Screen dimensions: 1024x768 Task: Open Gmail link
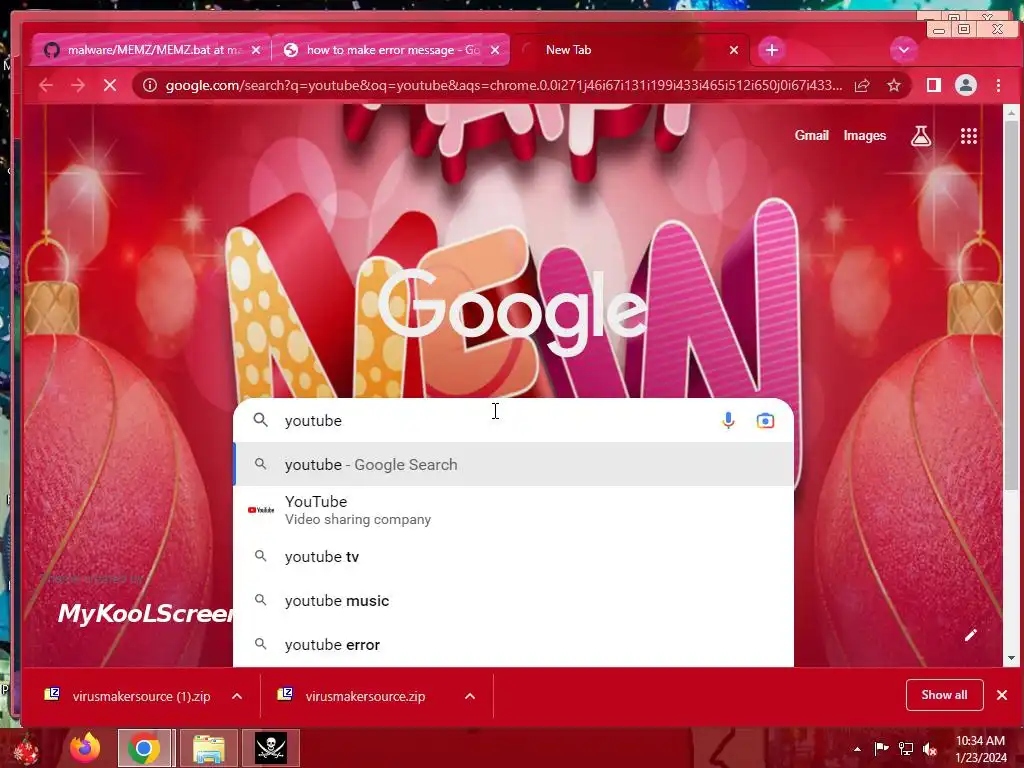812,135
